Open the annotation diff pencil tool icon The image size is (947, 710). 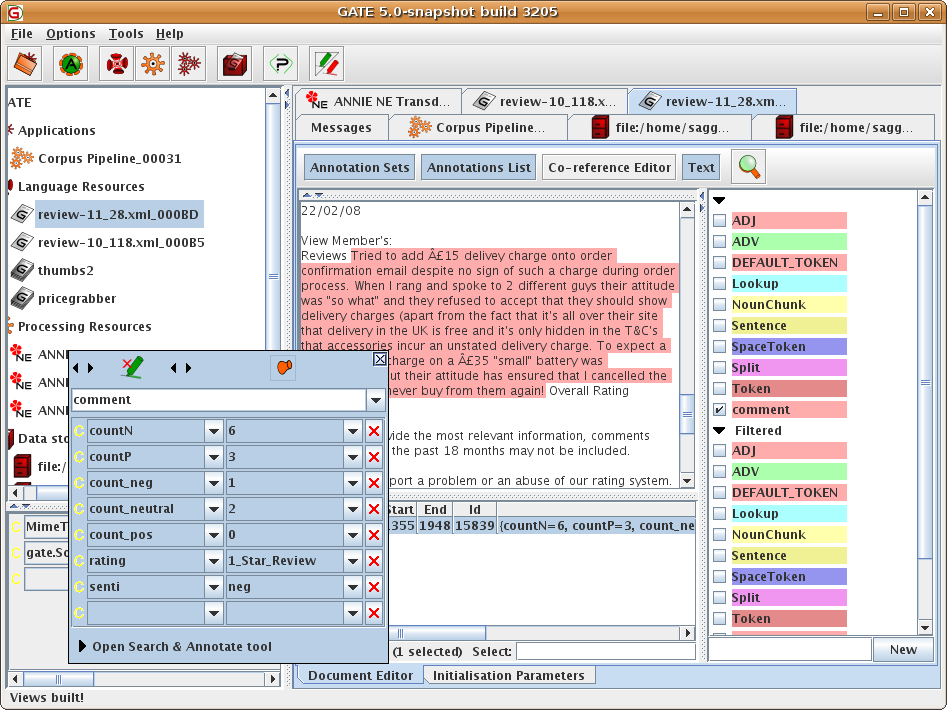tap(327, 63)
